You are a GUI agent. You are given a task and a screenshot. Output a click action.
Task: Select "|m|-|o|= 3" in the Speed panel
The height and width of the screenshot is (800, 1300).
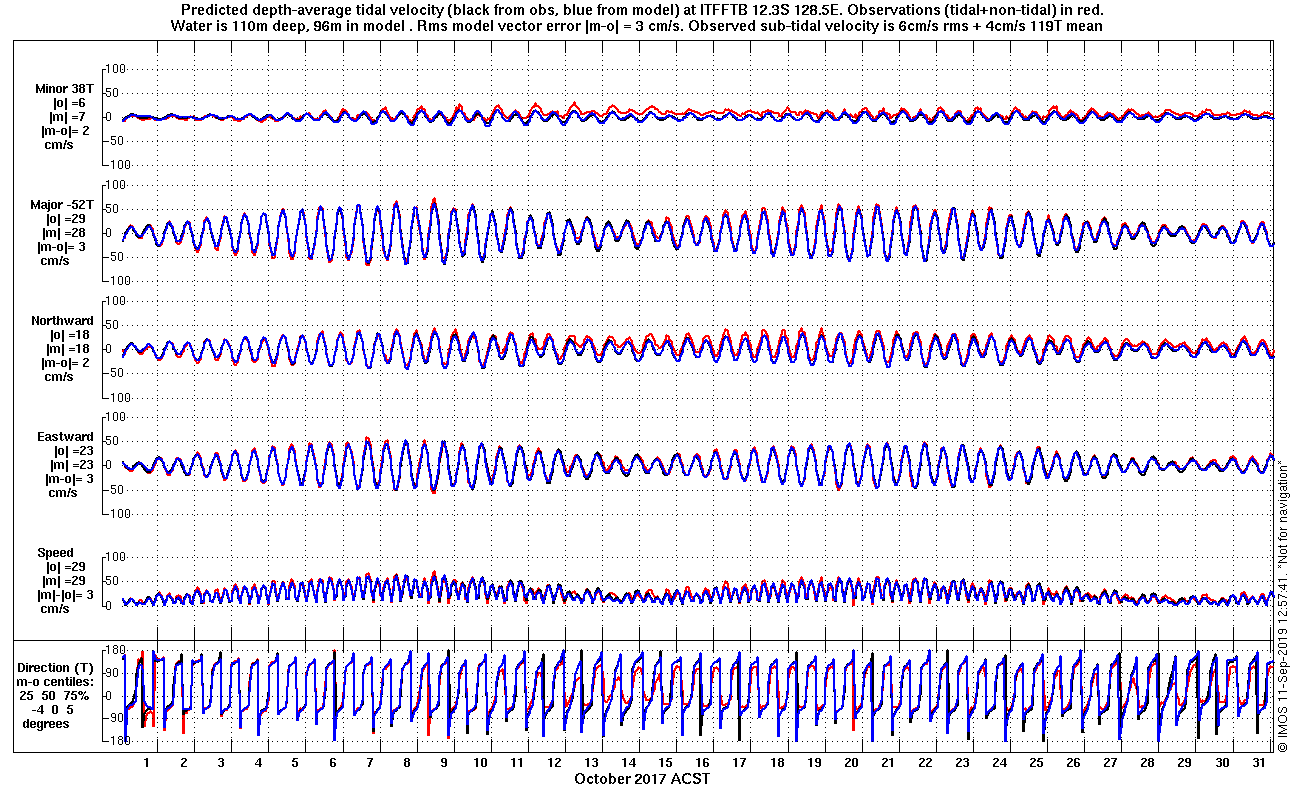click(67, 594)
